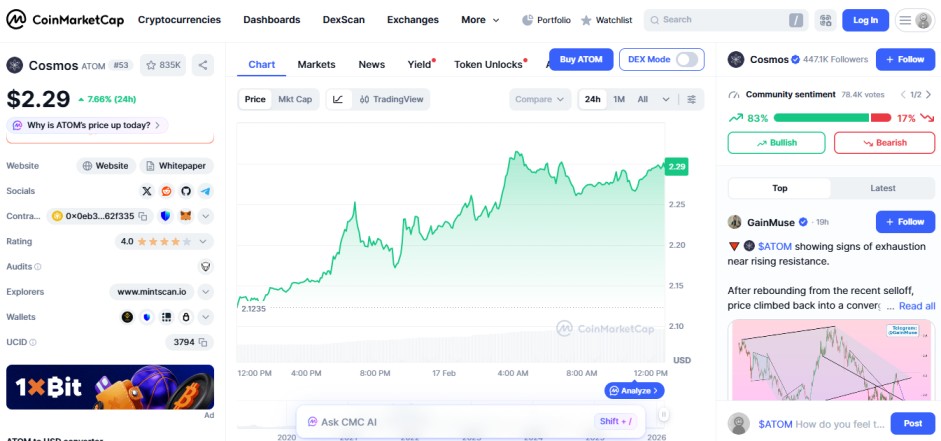Expand the contracts list chevron
The height and width of the screenshot is (441, 941).
point(206,216)
